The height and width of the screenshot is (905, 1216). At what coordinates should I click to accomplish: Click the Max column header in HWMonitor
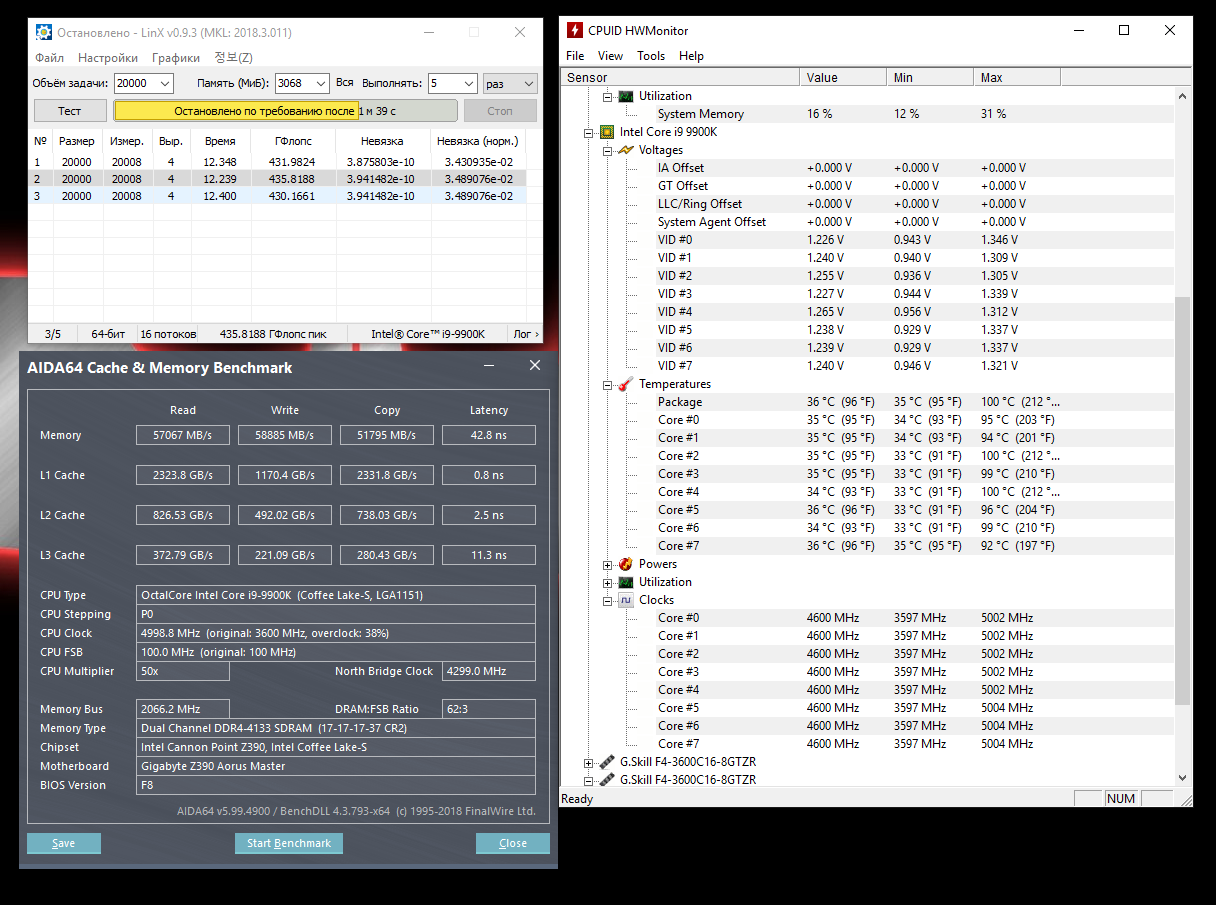[x=1017, y=77]
